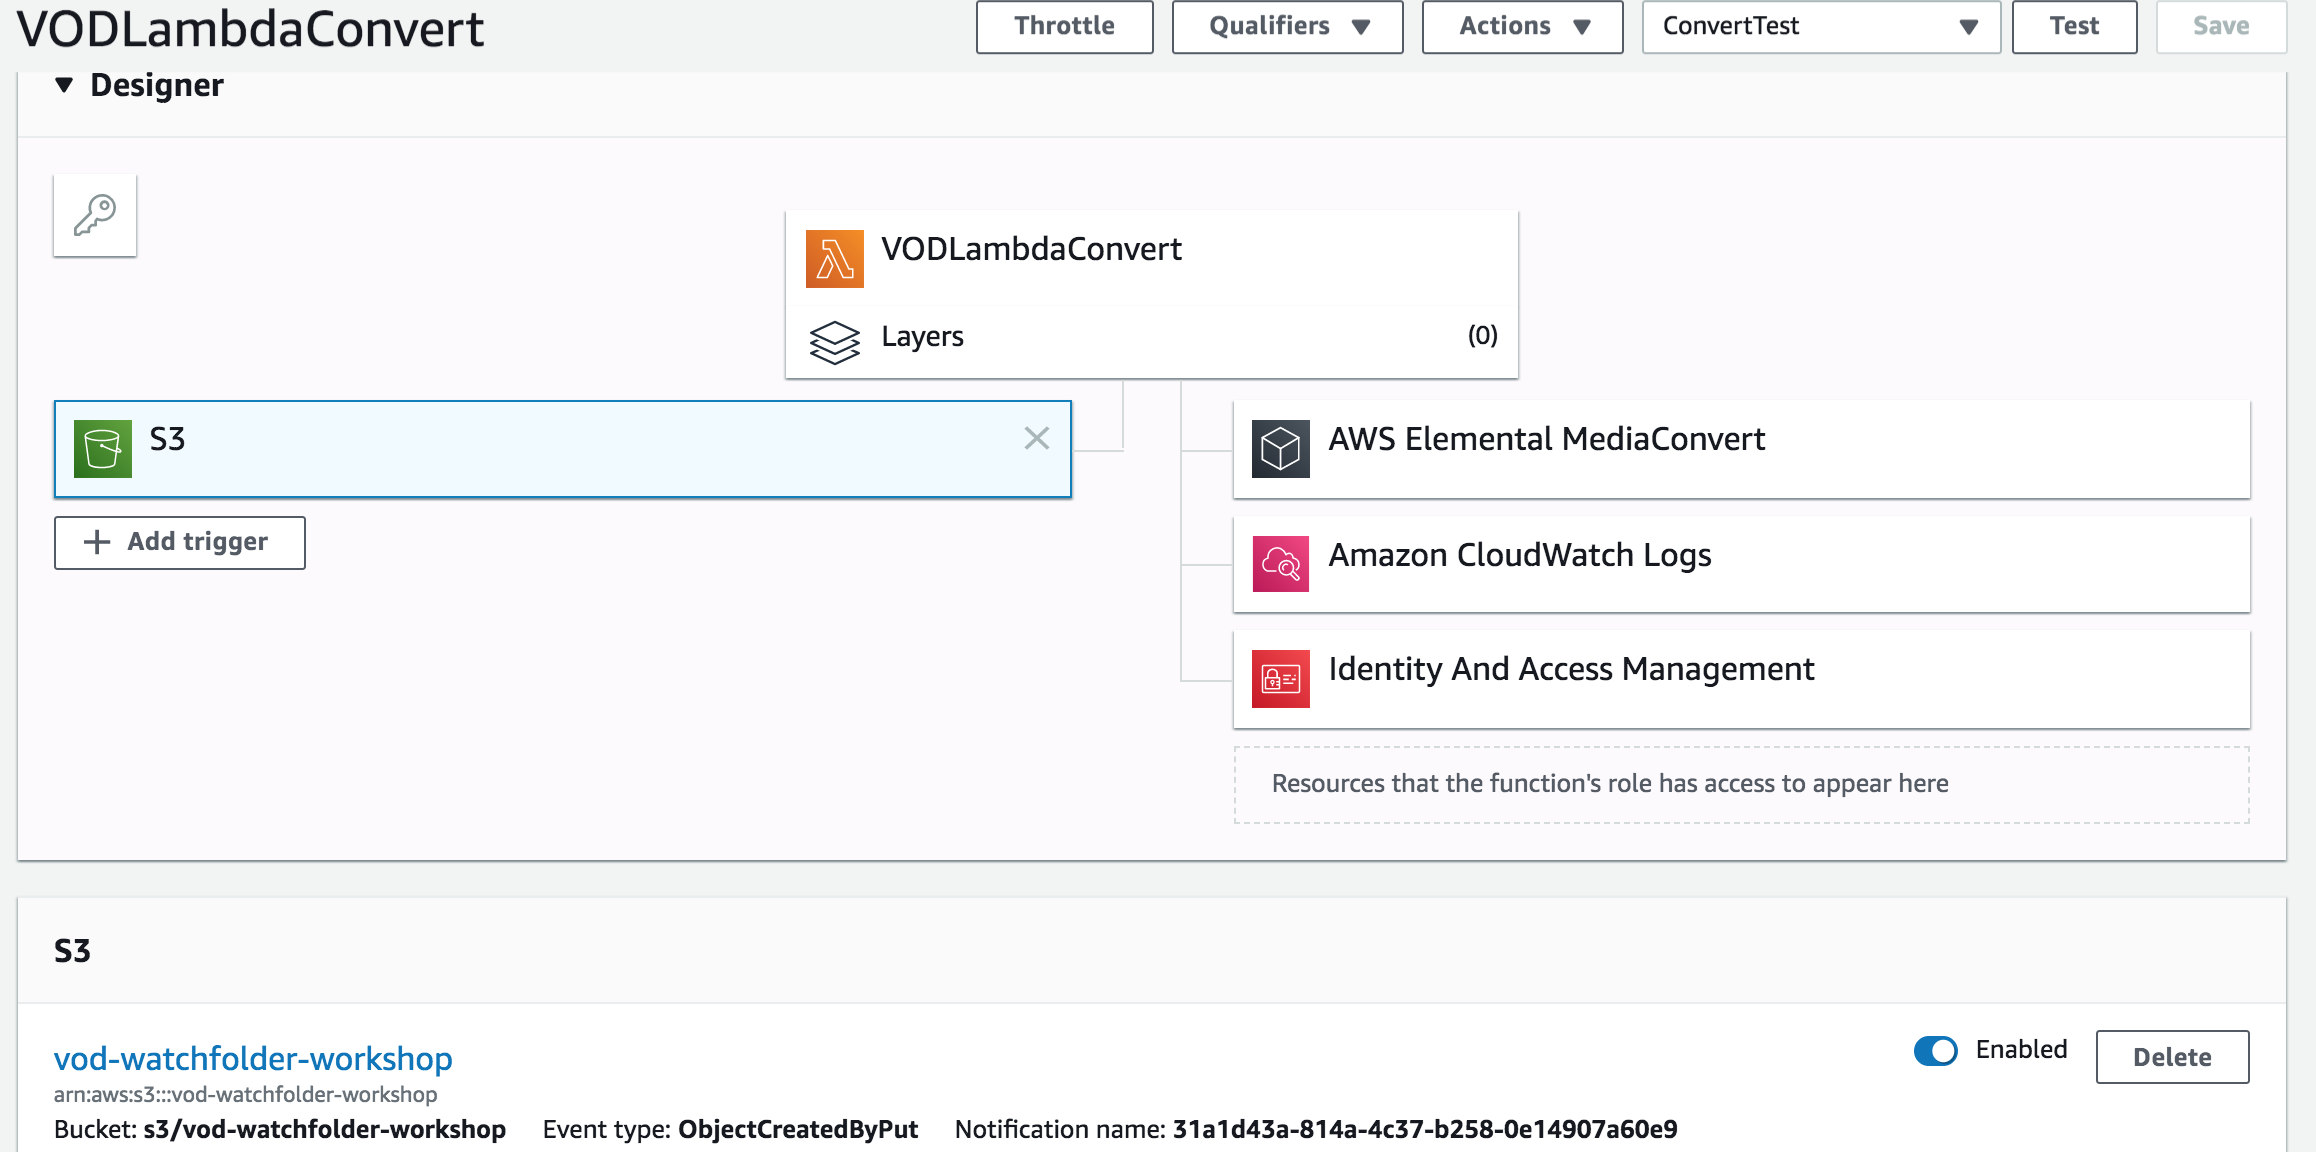
Task: Select the VODLambdaConvert function box
Action: (1152, 259)
